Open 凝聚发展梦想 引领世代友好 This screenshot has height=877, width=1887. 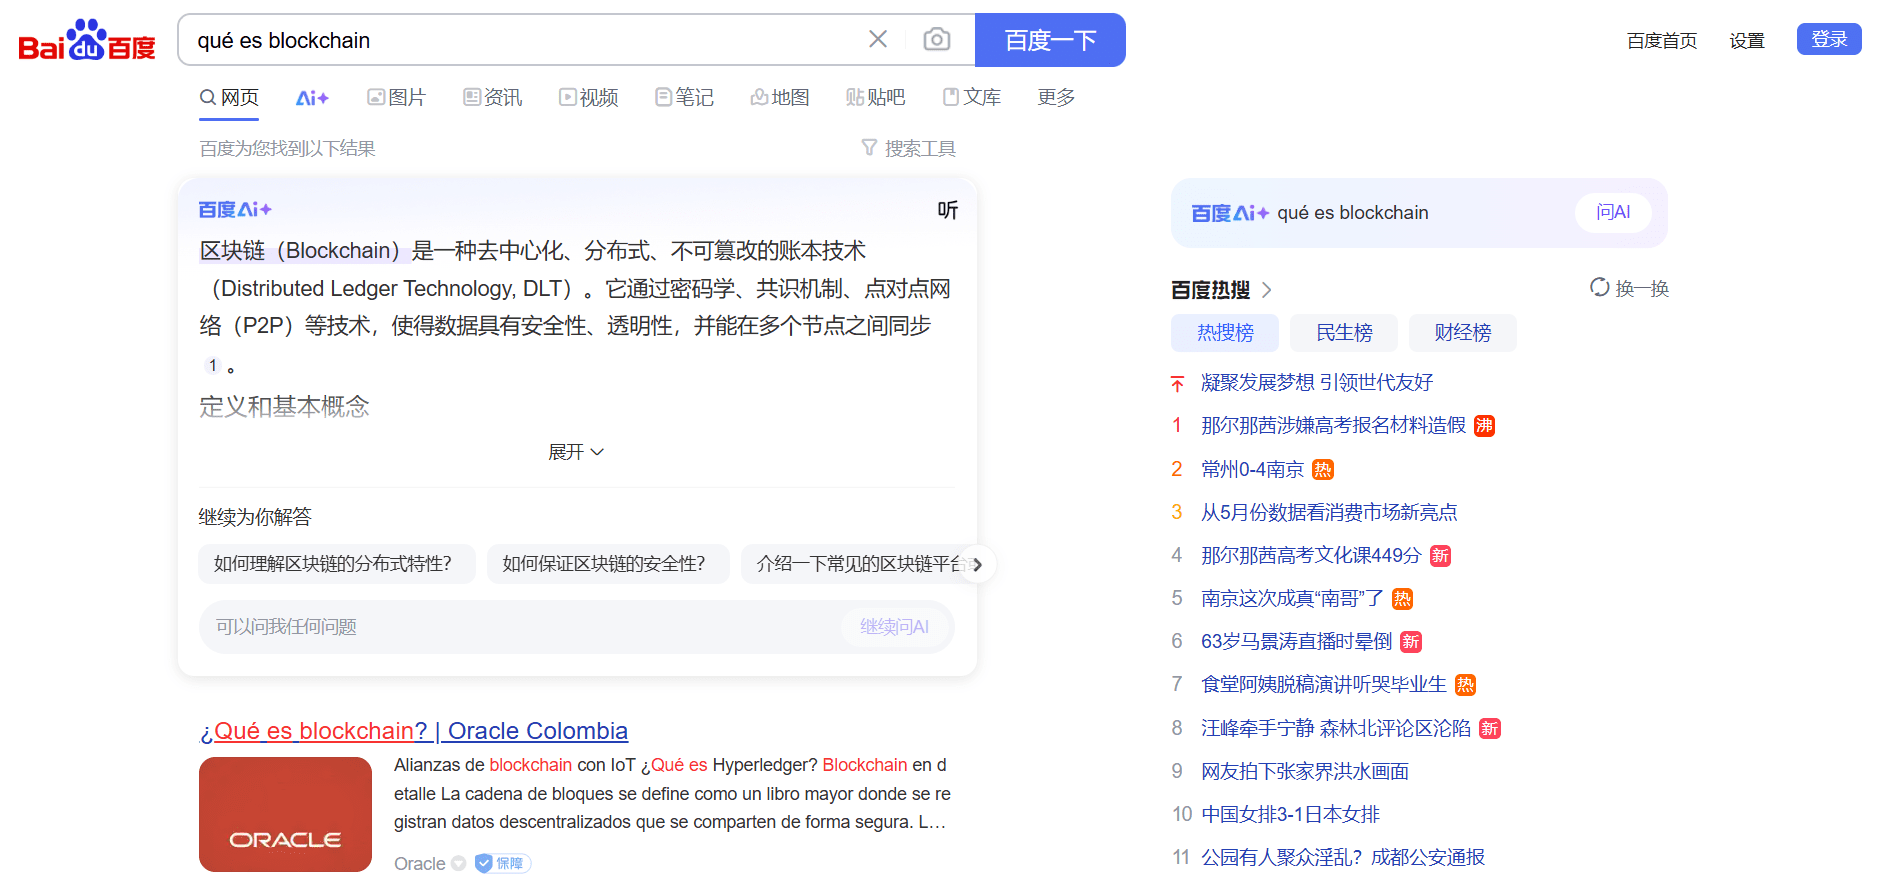[x=1317, y=382]
